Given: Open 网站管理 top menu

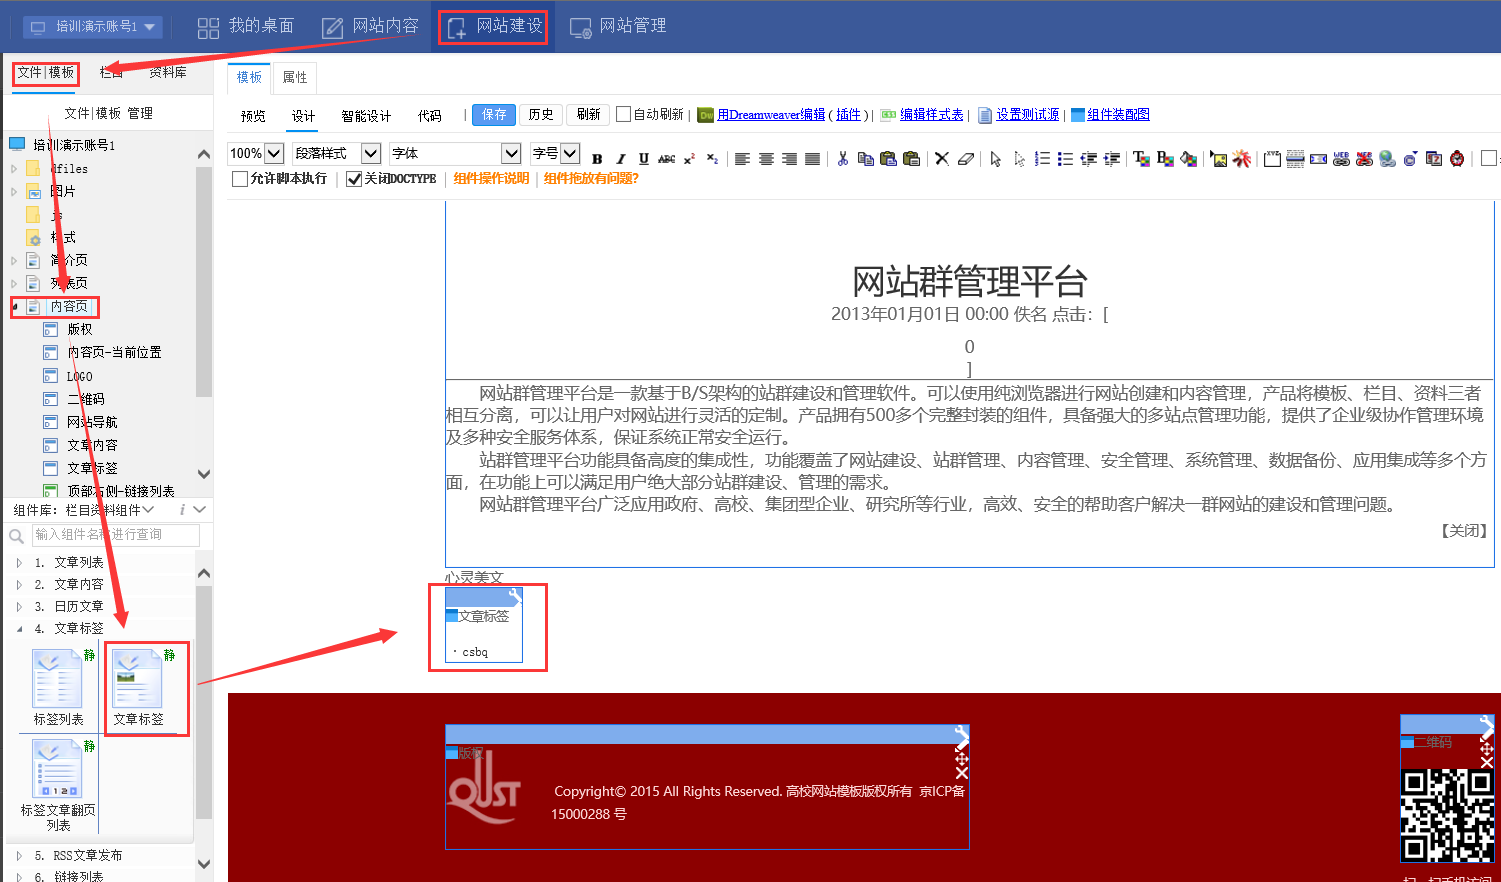Looking at the screenshot, I should point(618,26).
